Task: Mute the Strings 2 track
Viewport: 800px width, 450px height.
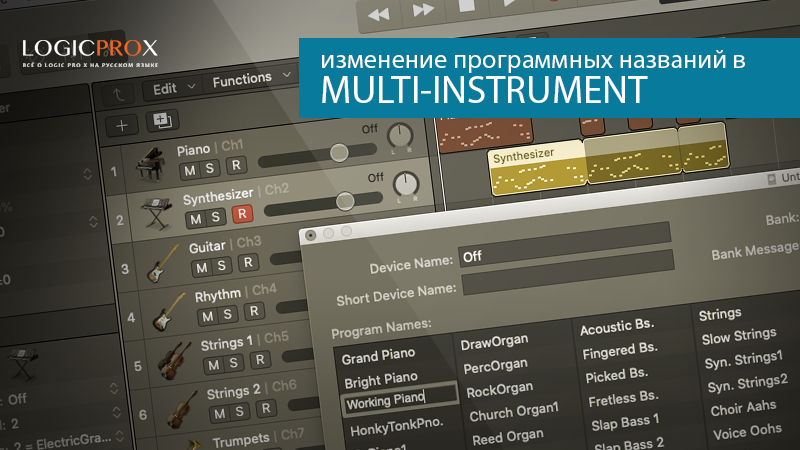Action: pos(220,414)
